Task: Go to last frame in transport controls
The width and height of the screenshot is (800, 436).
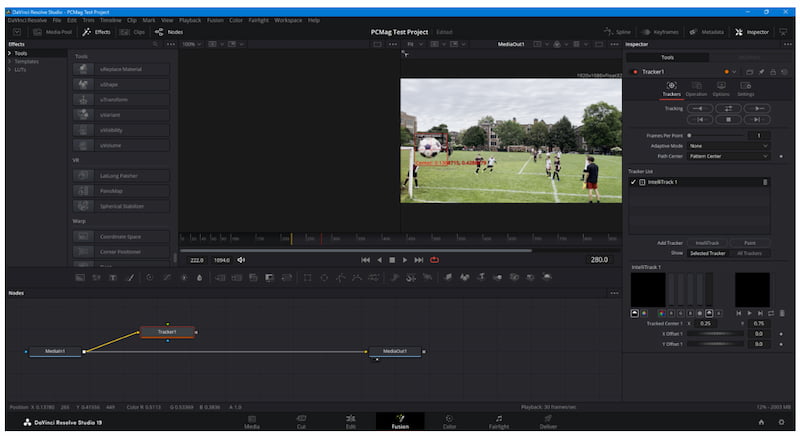Action: tap(419, 260)
